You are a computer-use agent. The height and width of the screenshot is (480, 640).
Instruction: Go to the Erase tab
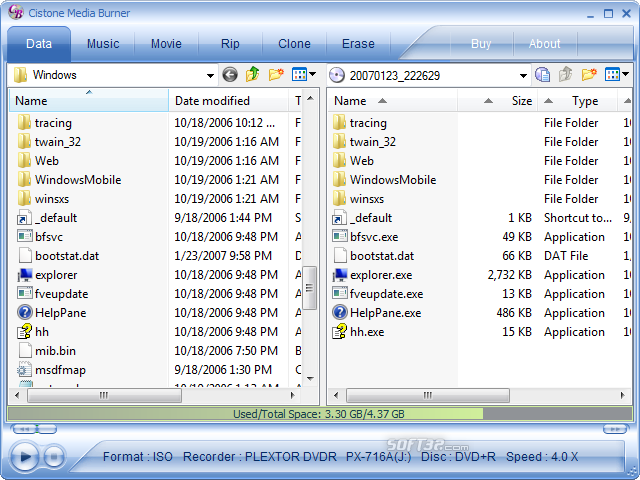click(x=358, y=44)
